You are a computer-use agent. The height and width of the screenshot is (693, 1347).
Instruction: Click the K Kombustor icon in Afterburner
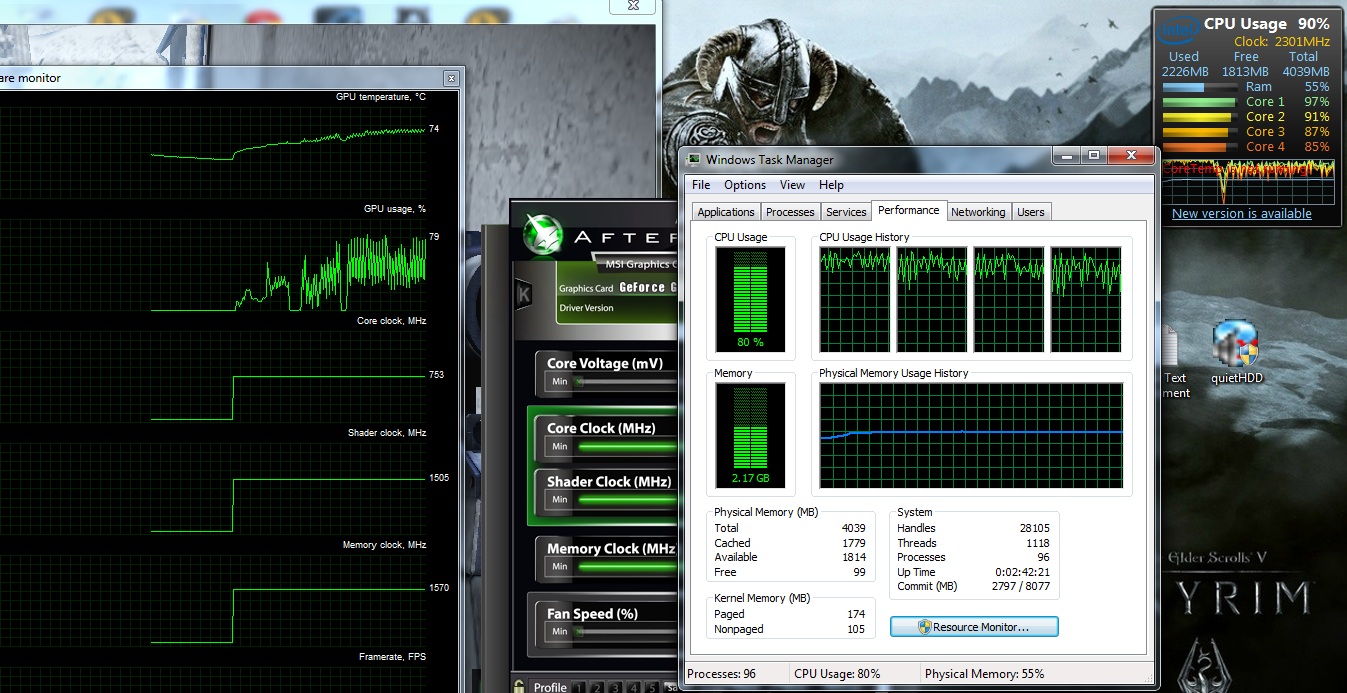(523, 296)
